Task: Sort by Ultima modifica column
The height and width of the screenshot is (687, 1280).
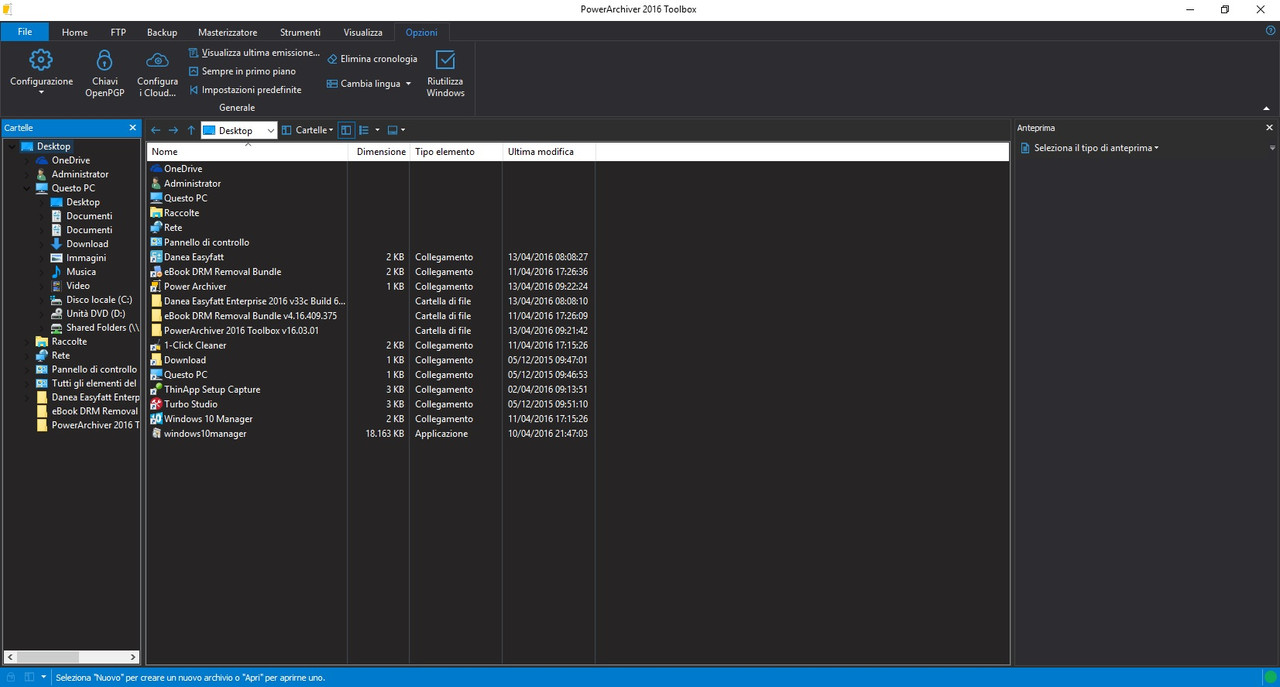Action: (x=549, y=152)
